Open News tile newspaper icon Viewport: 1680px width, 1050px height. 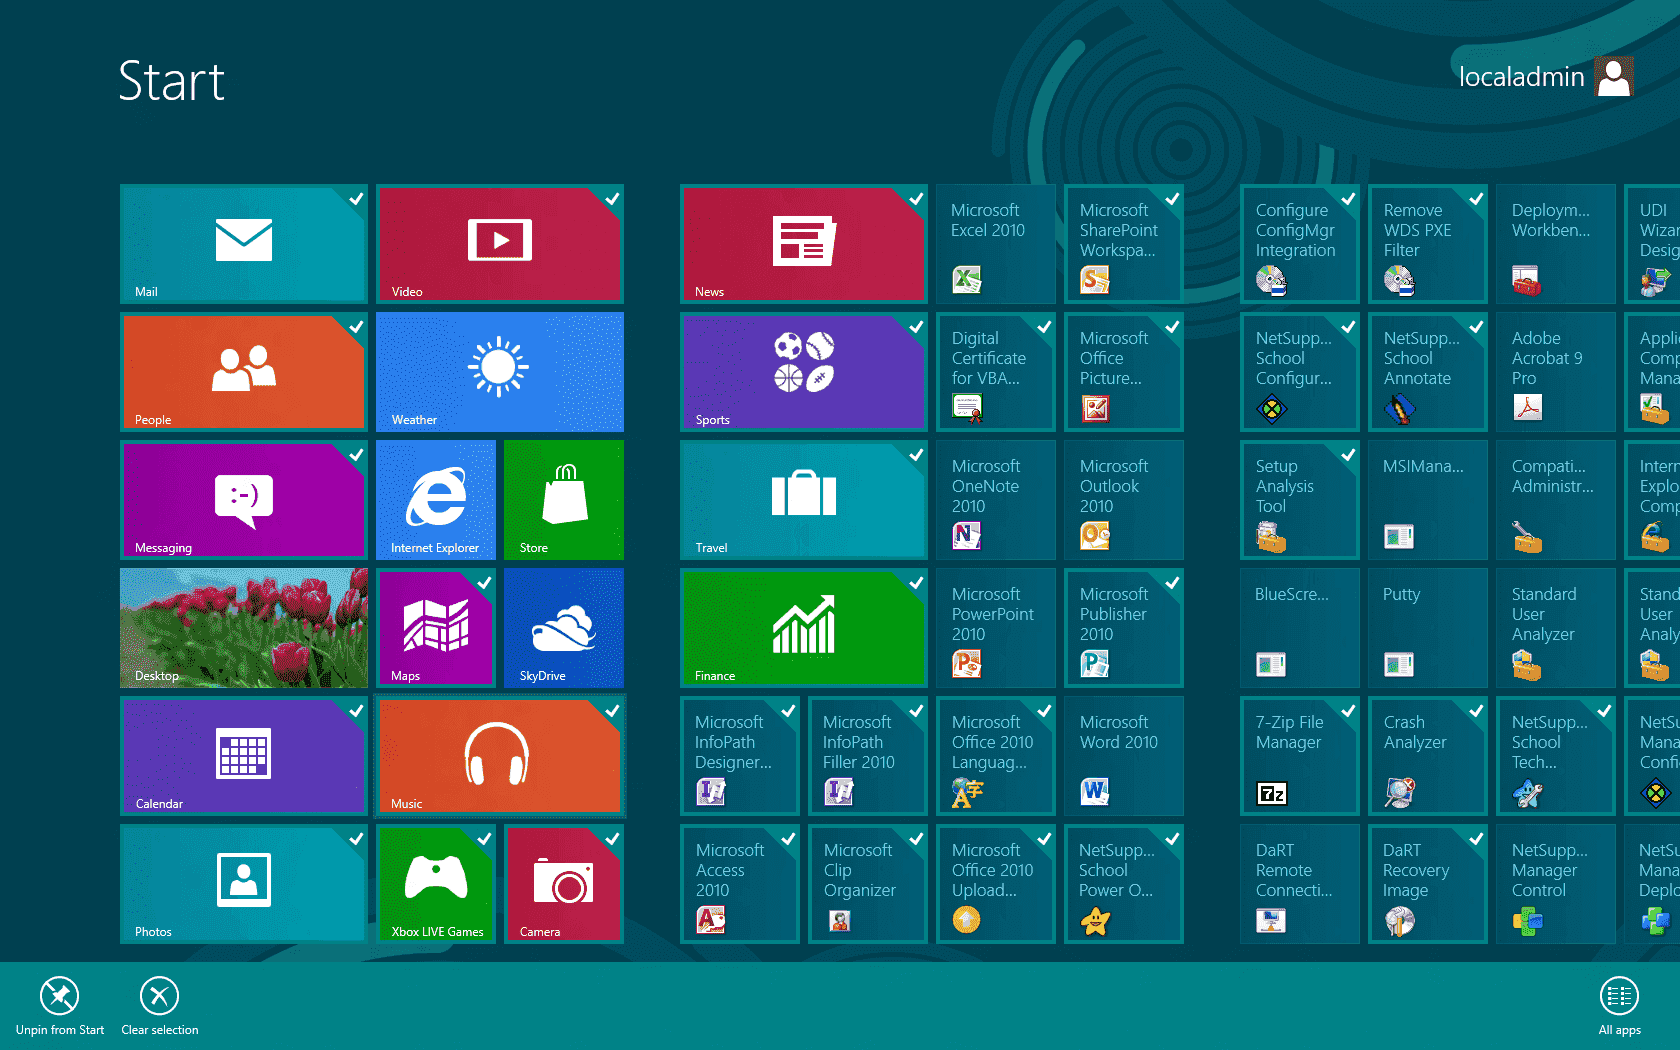pos(804,241)
